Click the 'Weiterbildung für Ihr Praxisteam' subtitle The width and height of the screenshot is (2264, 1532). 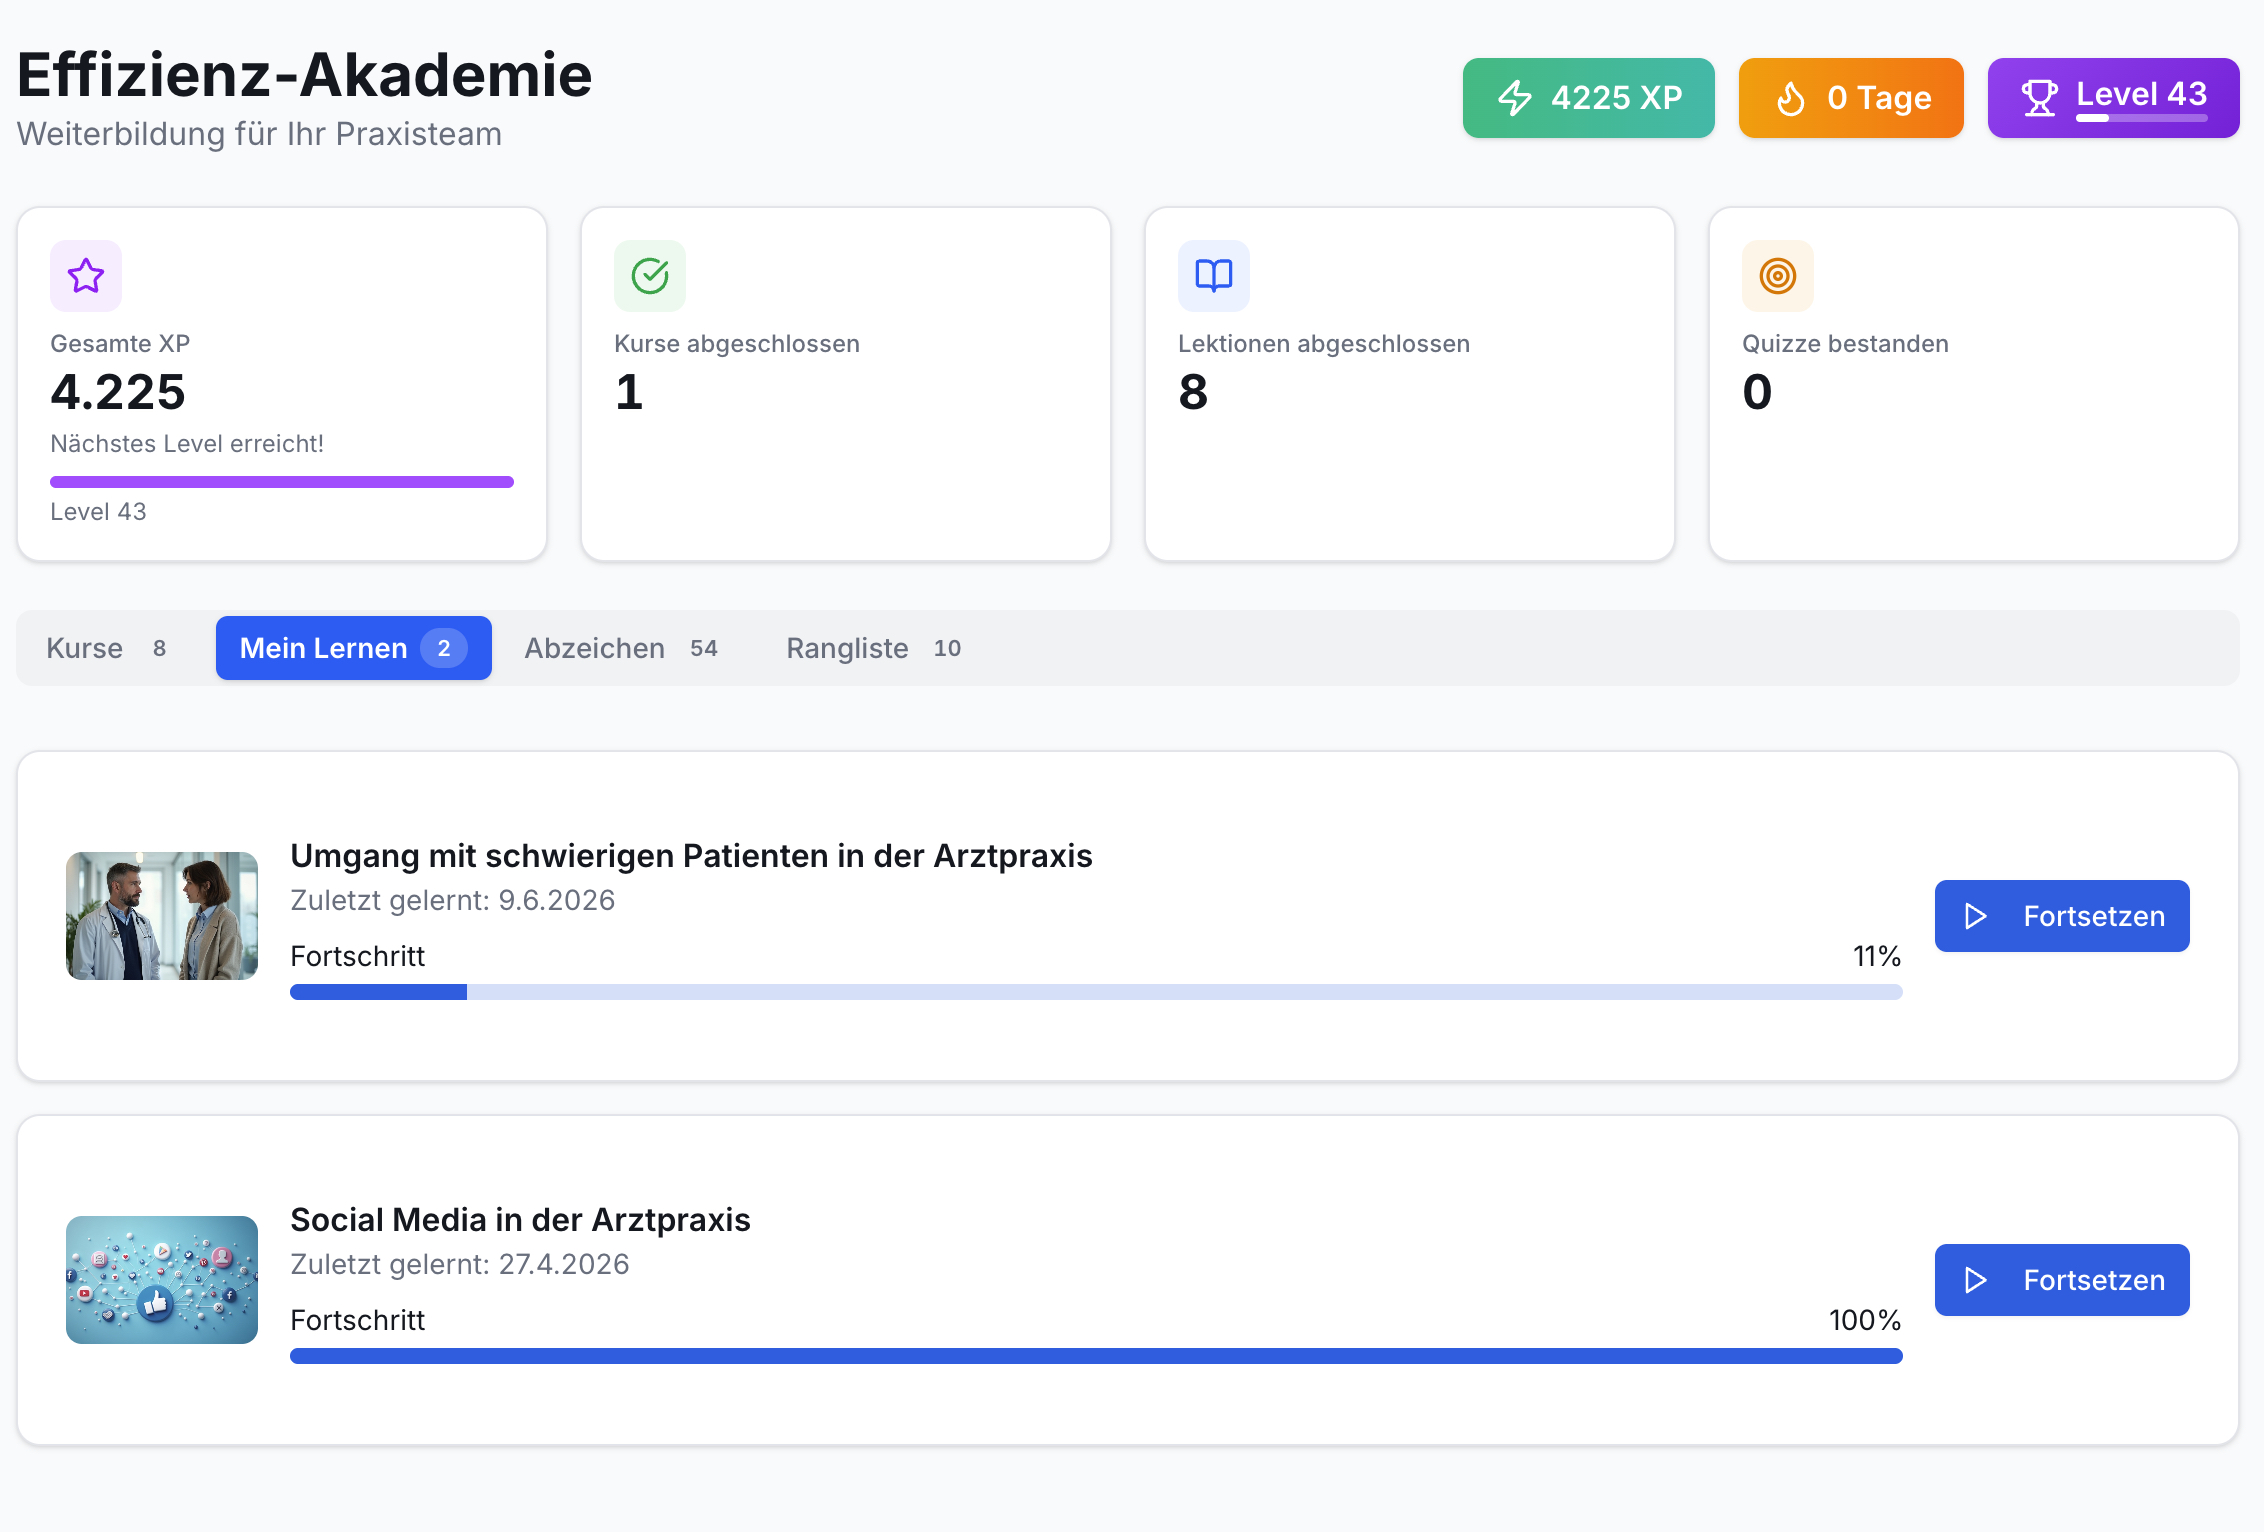(260, 134)
